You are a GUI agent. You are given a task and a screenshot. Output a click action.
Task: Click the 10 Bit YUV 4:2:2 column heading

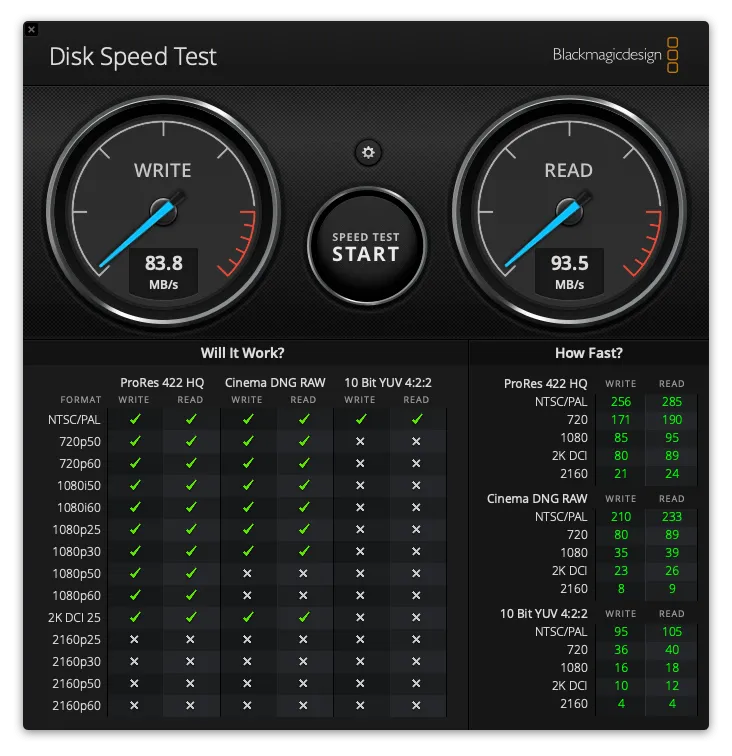(388, 382)
